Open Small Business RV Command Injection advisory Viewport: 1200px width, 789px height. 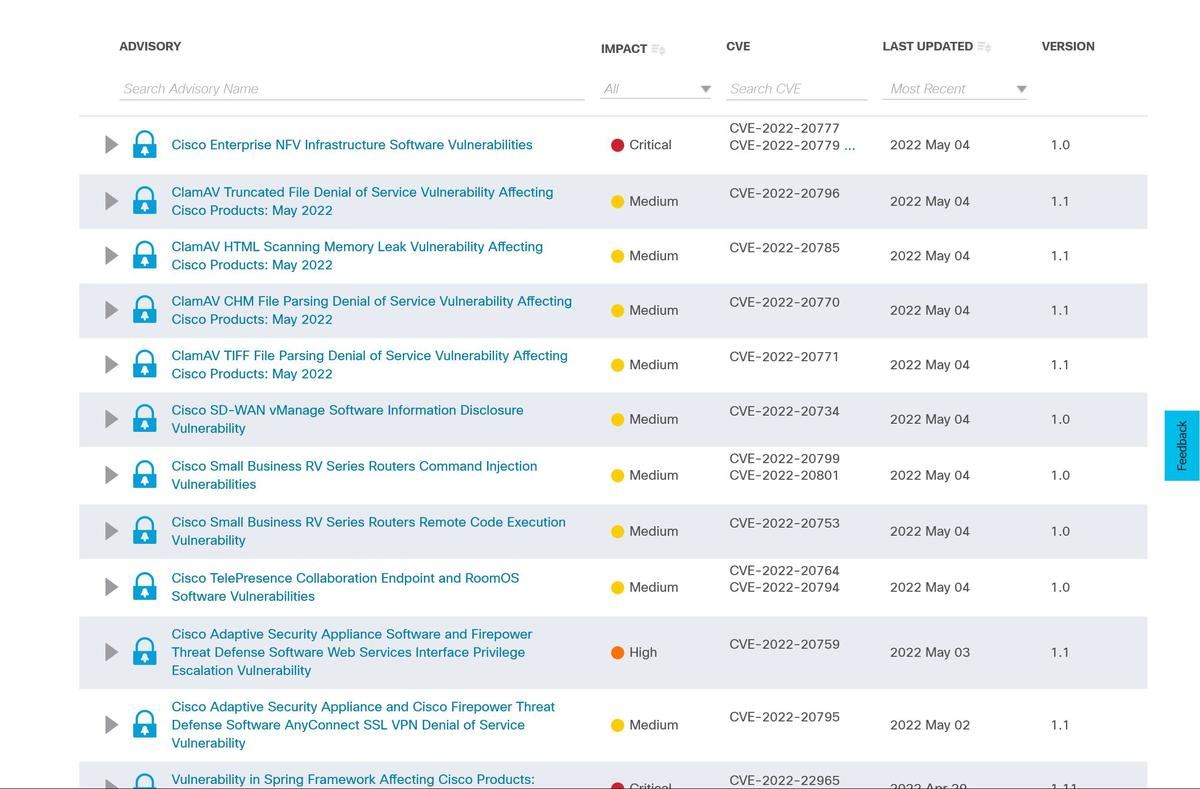pyautogui.click(x=354, y=475)
